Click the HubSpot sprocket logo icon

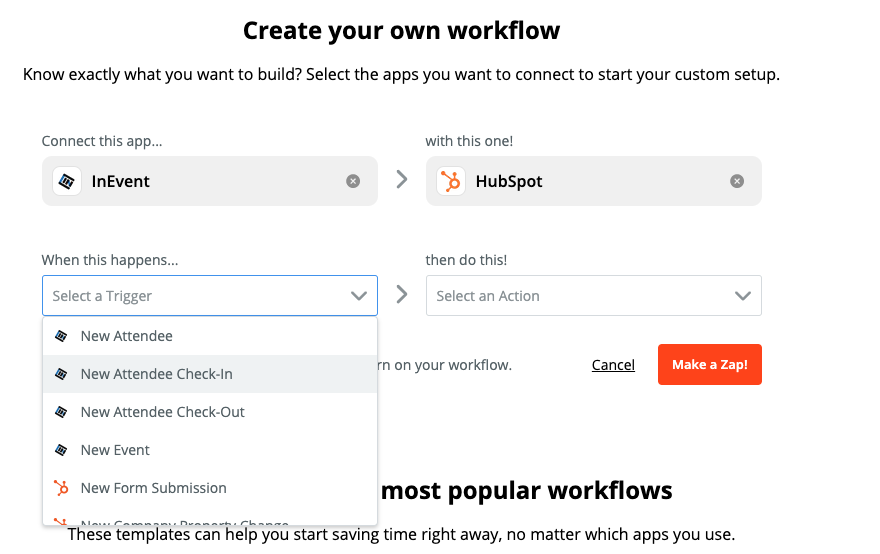pyautogui.click(x=451, y=181)
